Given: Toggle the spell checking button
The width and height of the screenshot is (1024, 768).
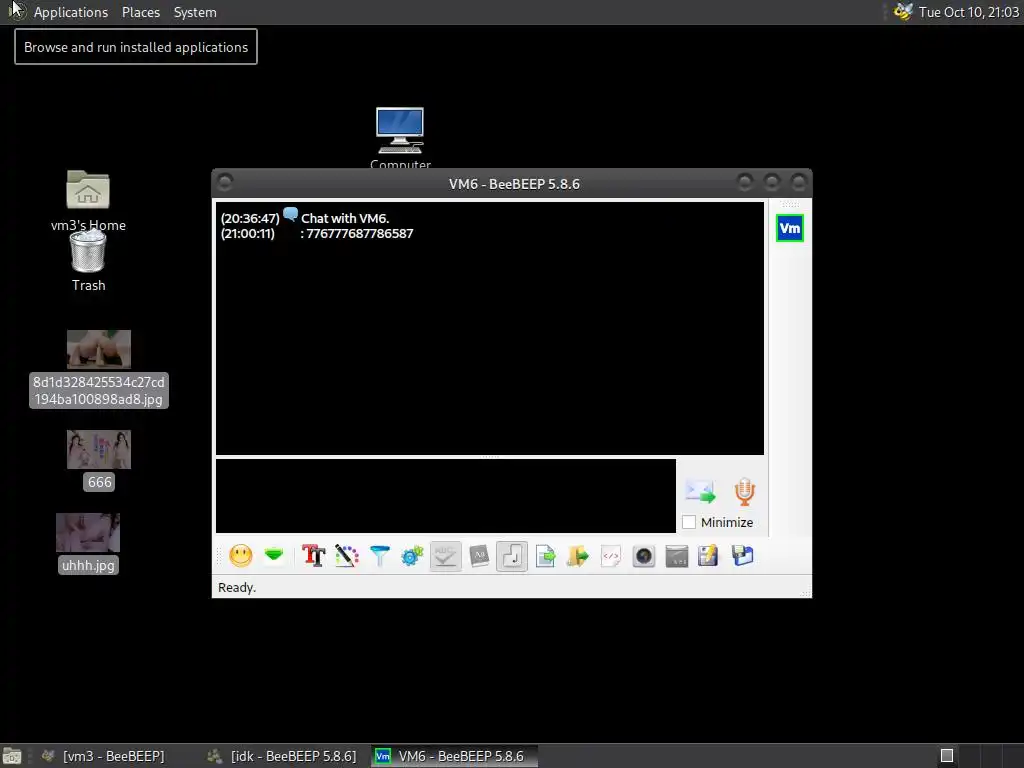Looking at the screenshot, I should 445,556.
